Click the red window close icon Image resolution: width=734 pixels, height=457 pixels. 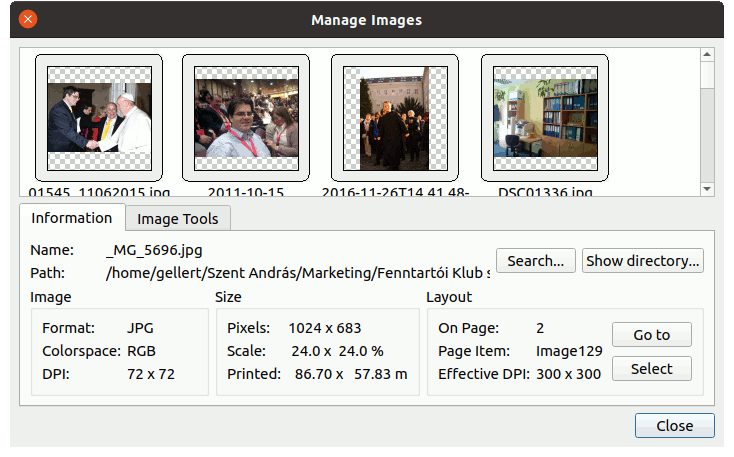coord(28,19)
